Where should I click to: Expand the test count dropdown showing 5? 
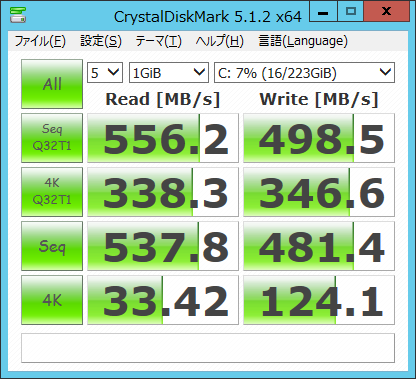point(105,72)
